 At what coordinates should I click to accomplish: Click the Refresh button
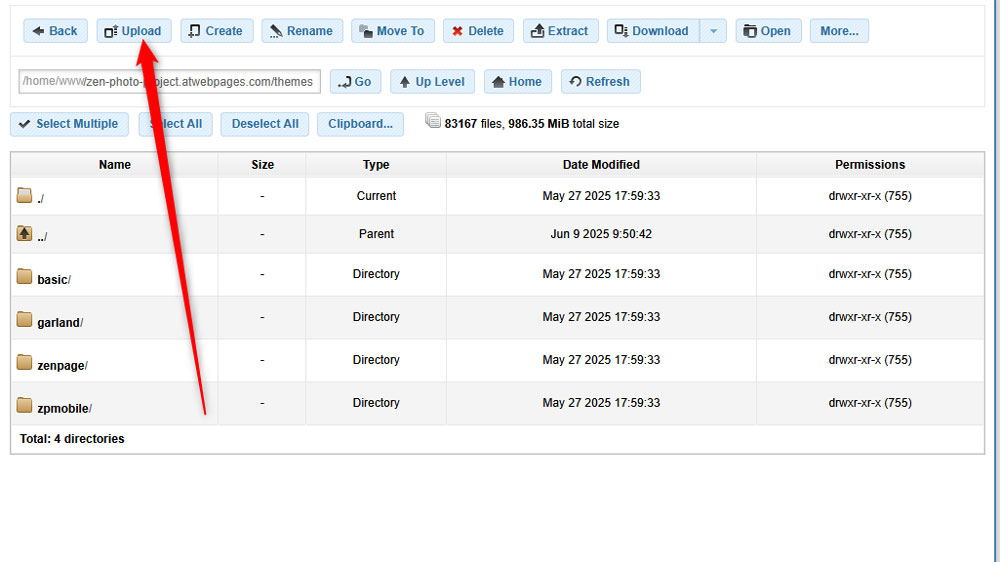click(x=600, y=82)
